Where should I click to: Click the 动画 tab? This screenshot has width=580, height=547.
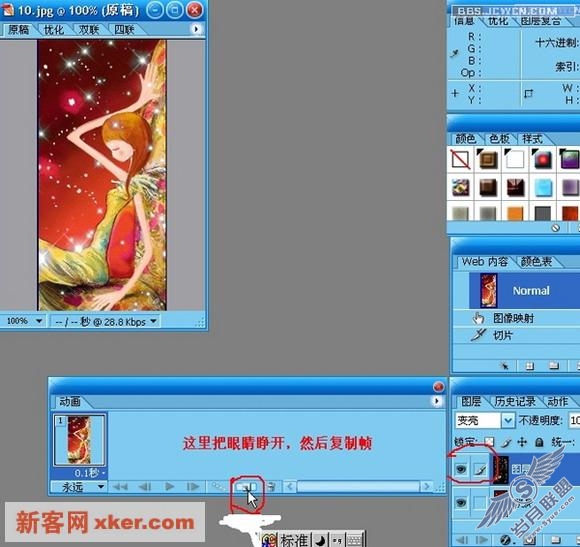pyautogui.click(x=70, y=402)
